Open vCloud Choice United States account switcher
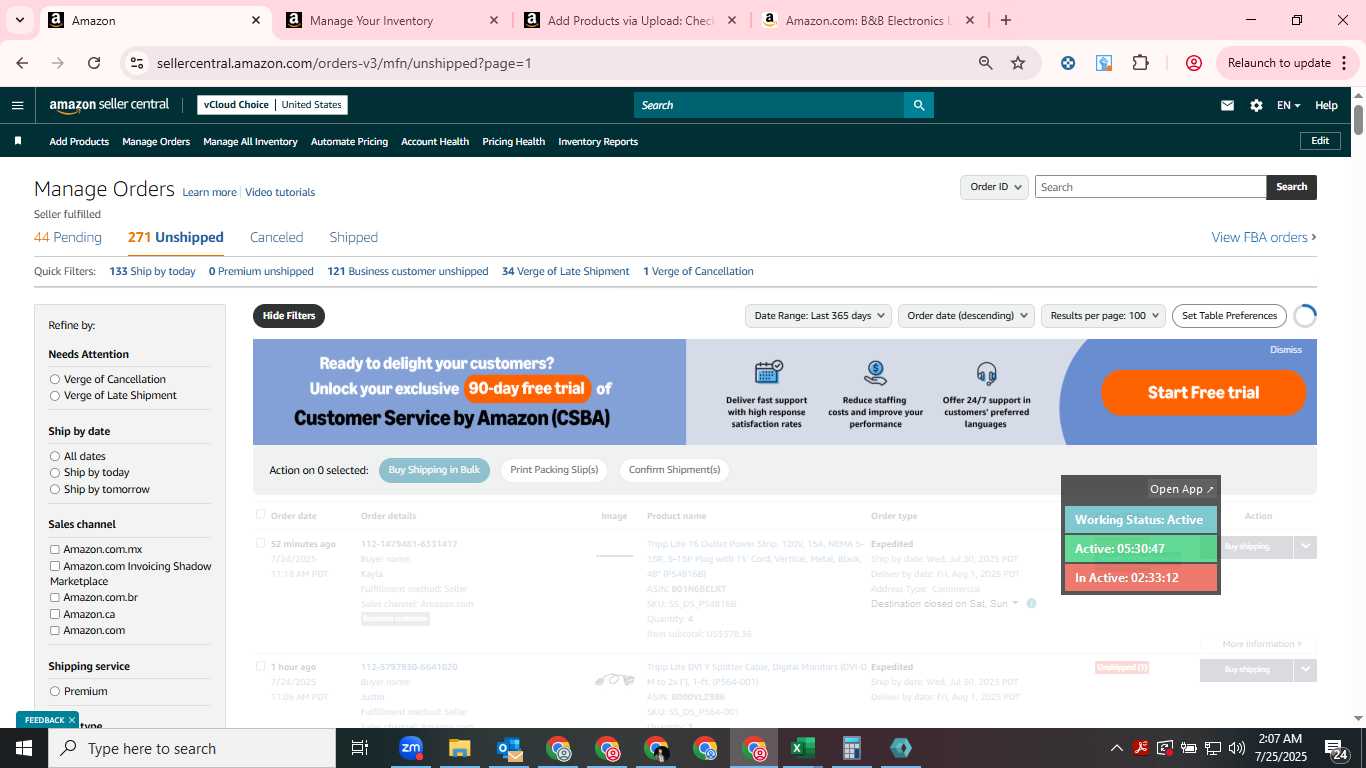 273,105
